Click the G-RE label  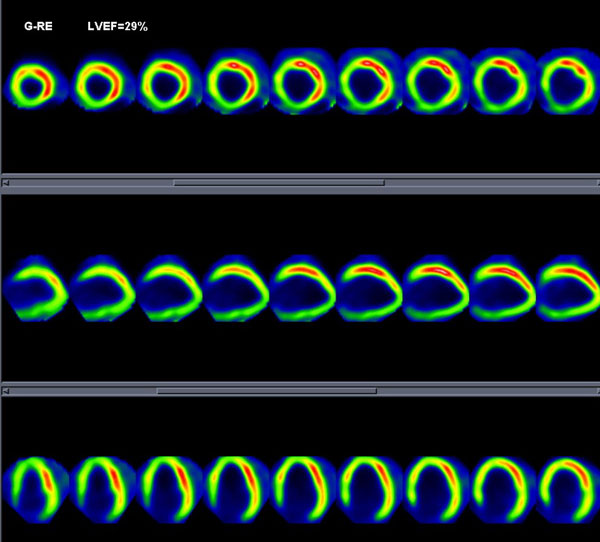[x=38, y=26]
